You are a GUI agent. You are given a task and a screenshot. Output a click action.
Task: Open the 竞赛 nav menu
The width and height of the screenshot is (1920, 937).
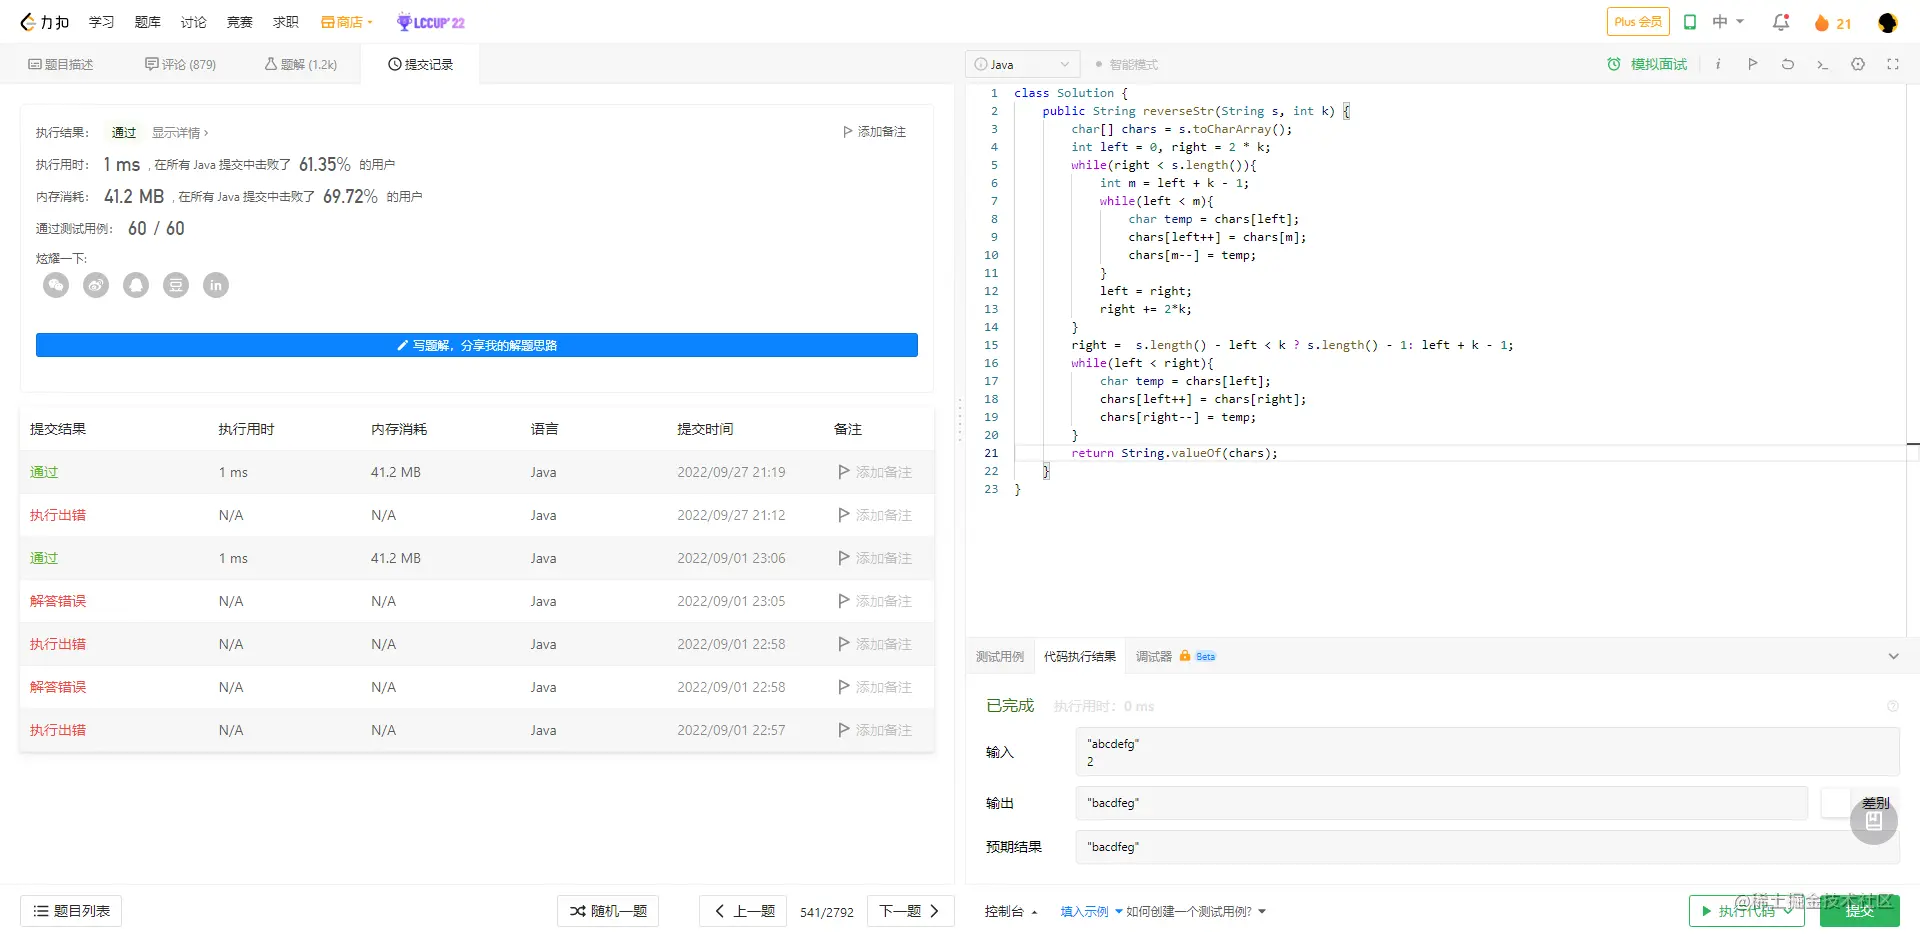click(x=239, y=22)
